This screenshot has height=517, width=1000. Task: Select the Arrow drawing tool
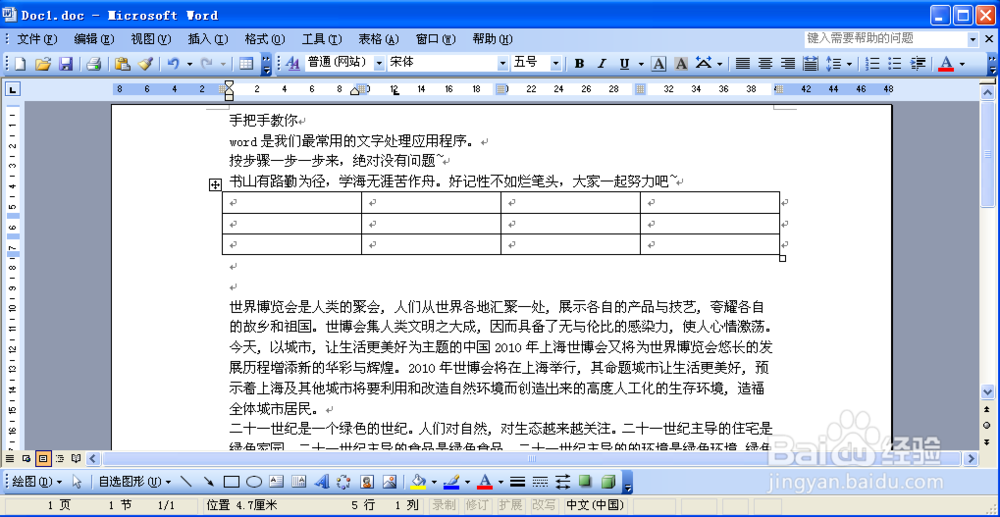pos(209,481)
